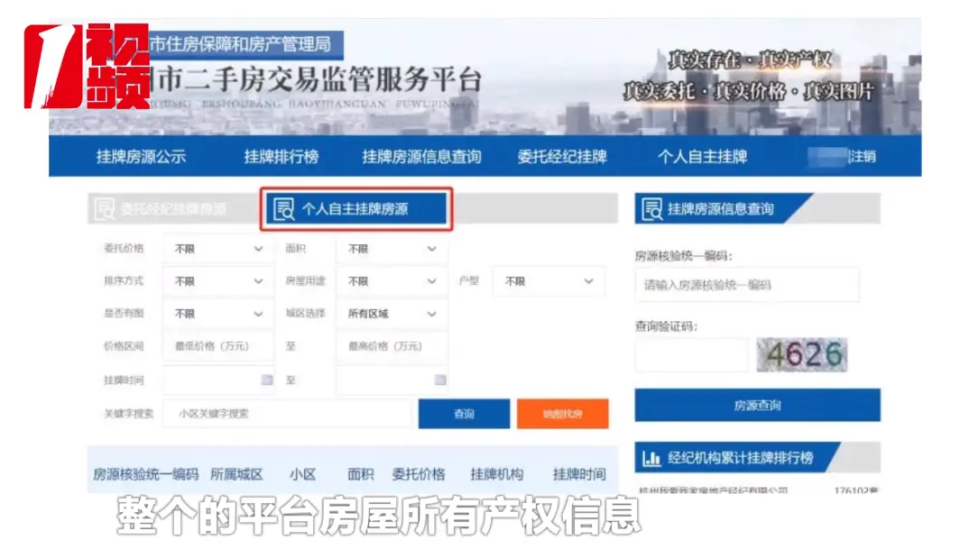Click the 委托经纪挂牌房源 tab icon
Image resolution: width=960 pixels, height=549 pixels.
click(104, 209)
